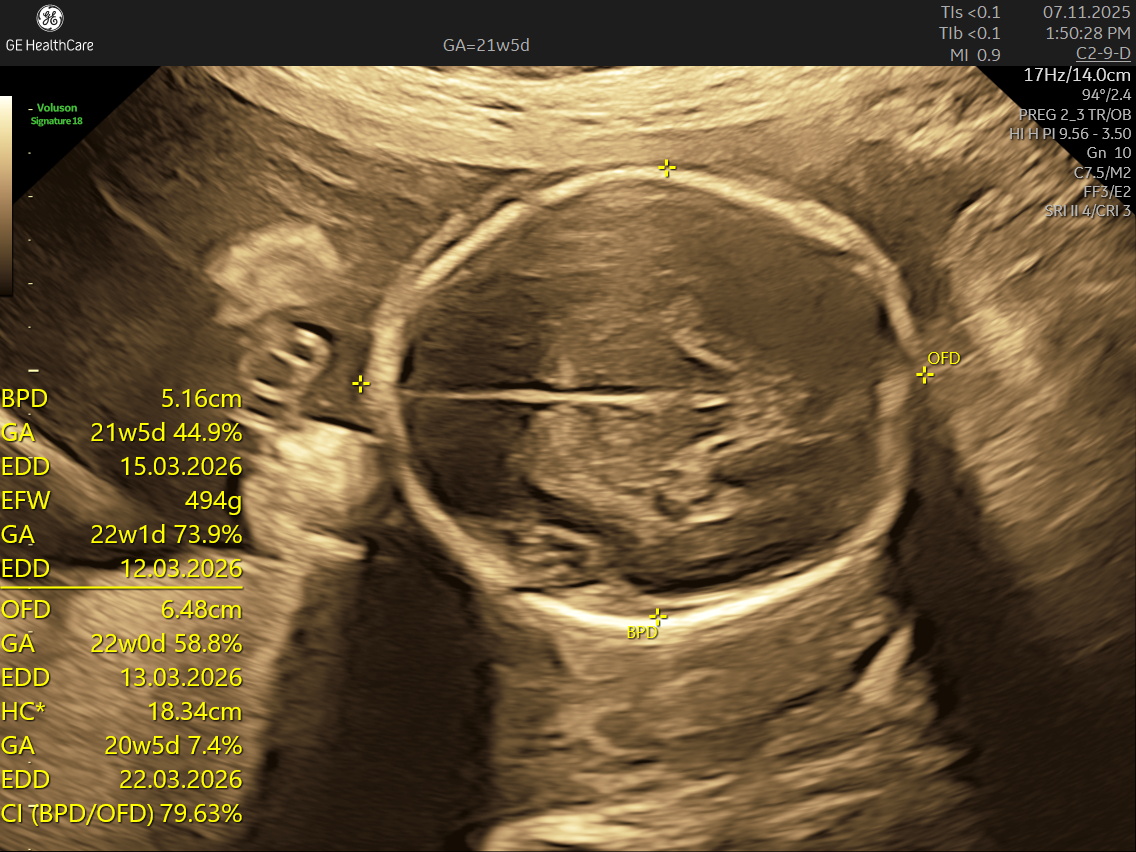Click the GE HealthCare logo
The image size is (1136, 852).
click(49, 28)
